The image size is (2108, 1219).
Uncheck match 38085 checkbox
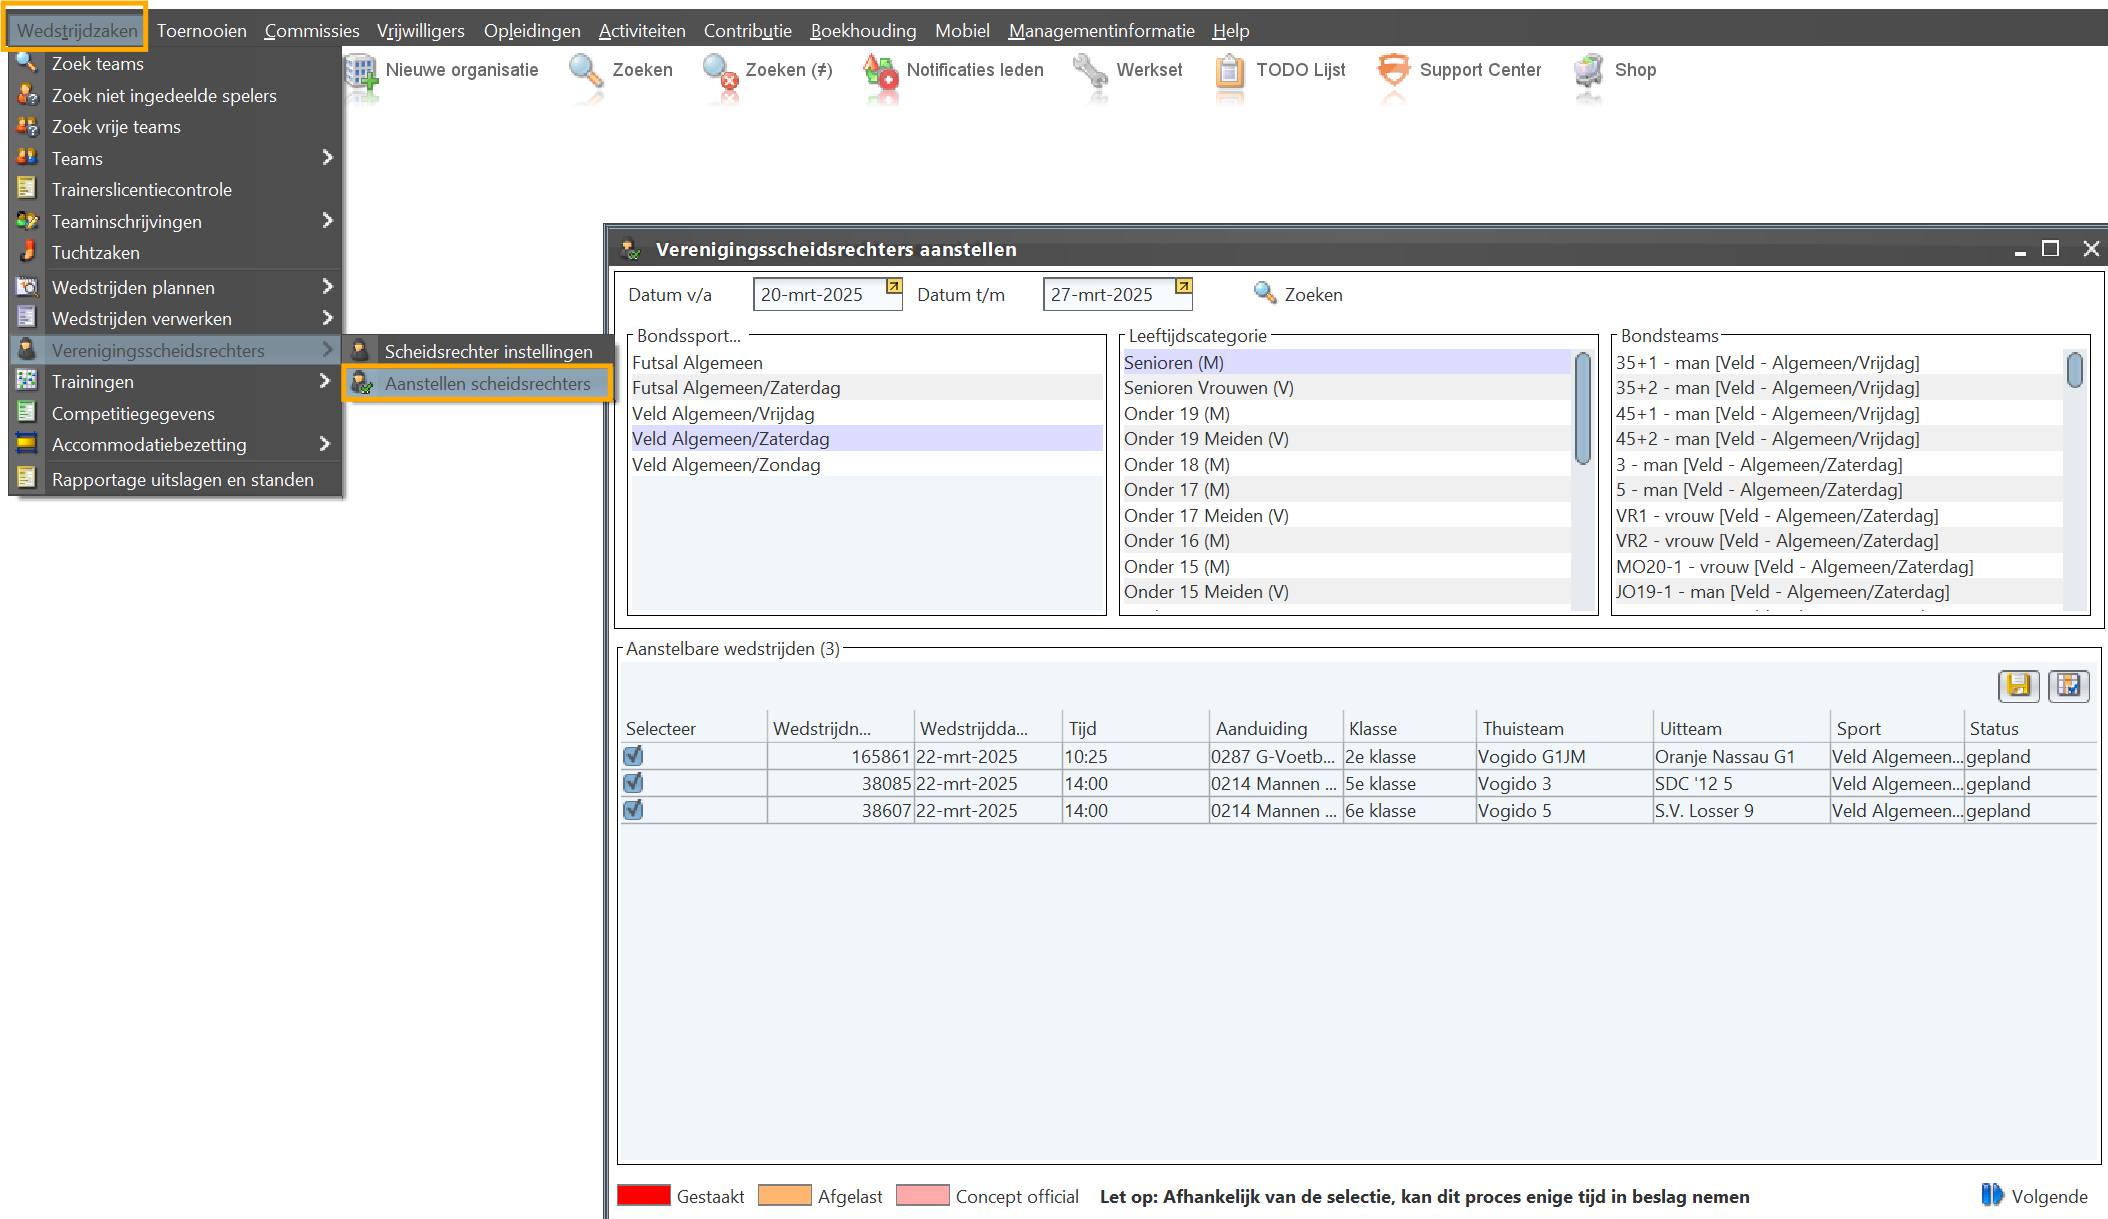click(633, 783)
